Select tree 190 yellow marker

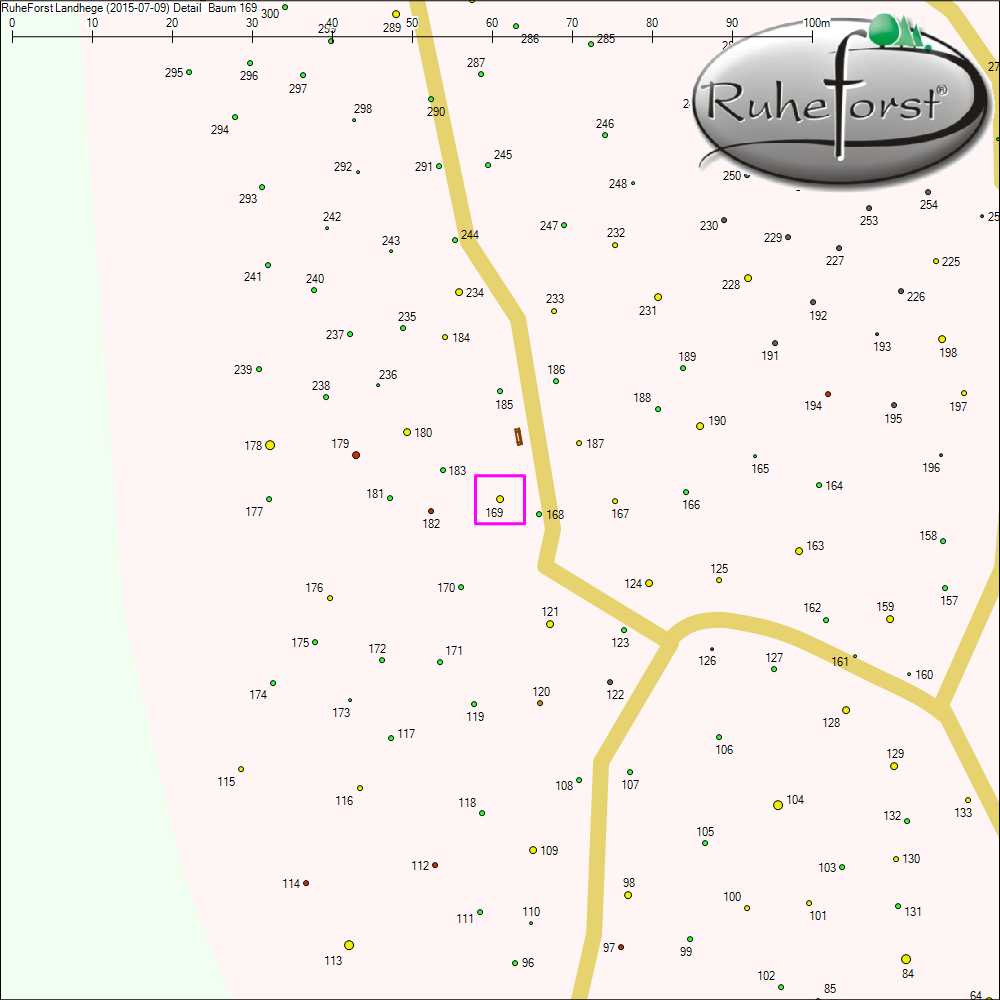[700, 426]
